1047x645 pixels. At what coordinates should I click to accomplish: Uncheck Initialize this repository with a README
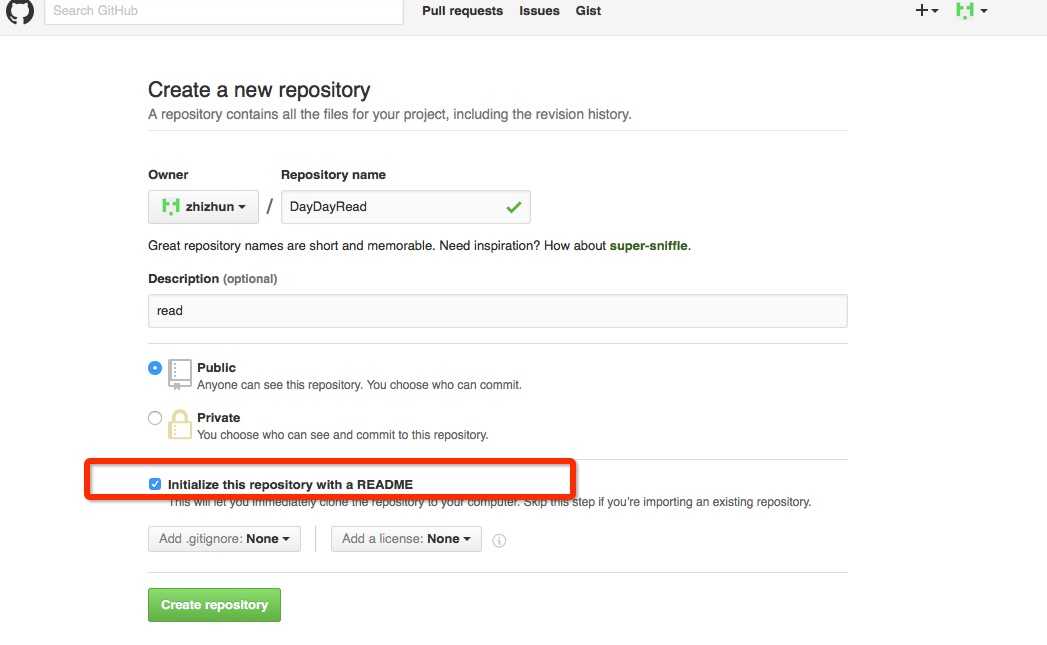(155, 484)
